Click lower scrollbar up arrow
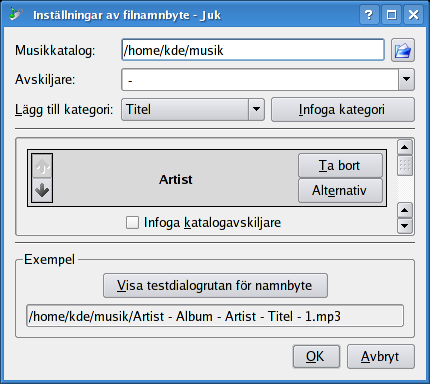 (x=405, y=210)
